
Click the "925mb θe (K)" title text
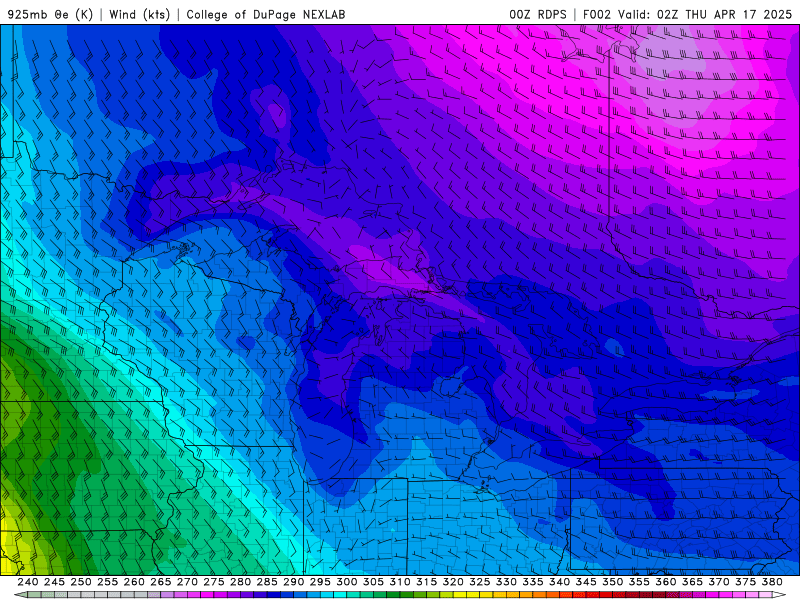(51, 14)
